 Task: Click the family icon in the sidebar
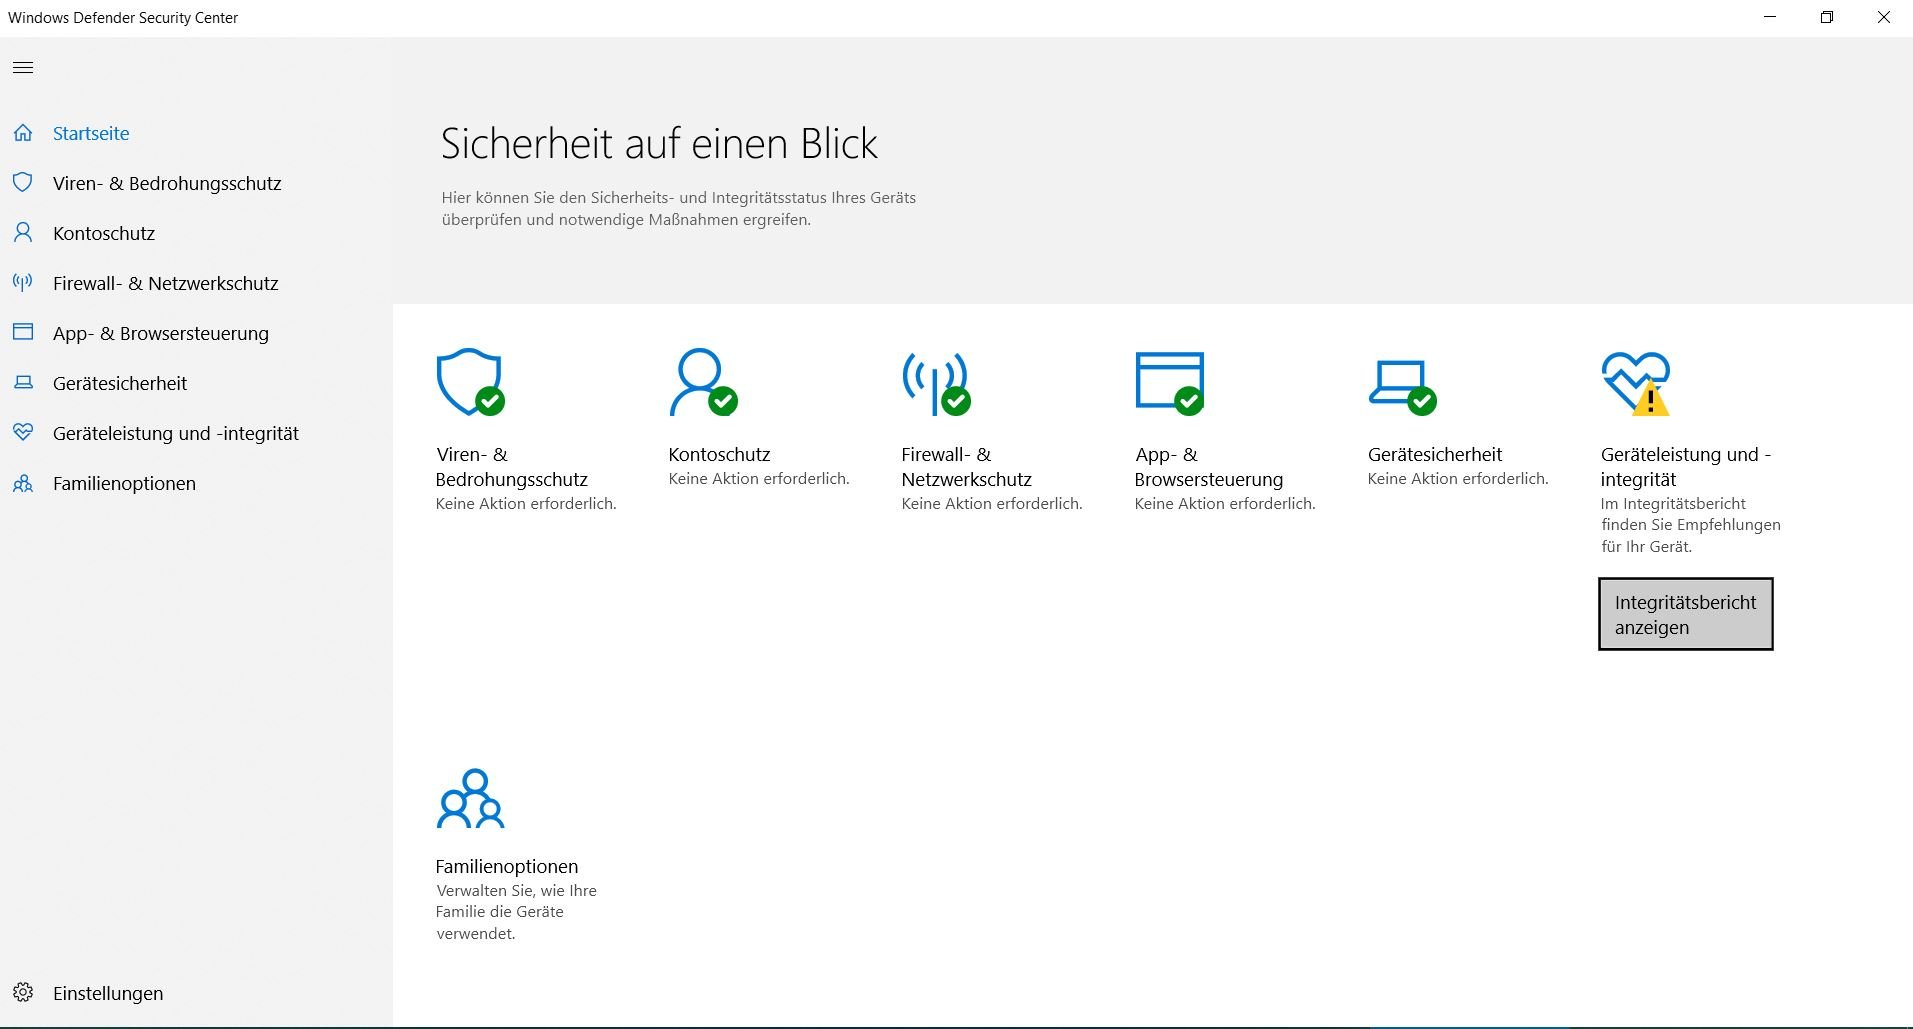point(23,484)
